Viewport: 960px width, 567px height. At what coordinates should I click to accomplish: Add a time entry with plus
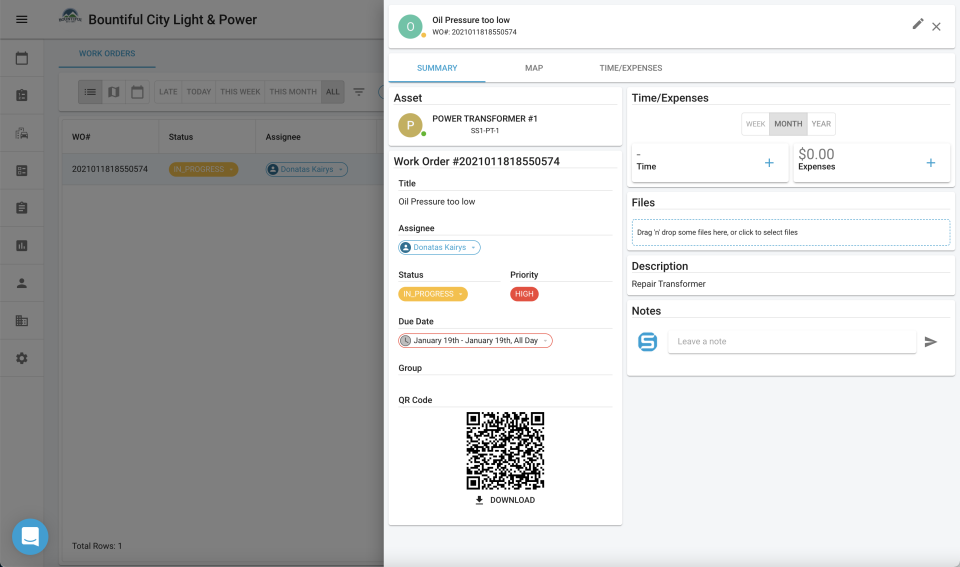[x=769, y=163]
